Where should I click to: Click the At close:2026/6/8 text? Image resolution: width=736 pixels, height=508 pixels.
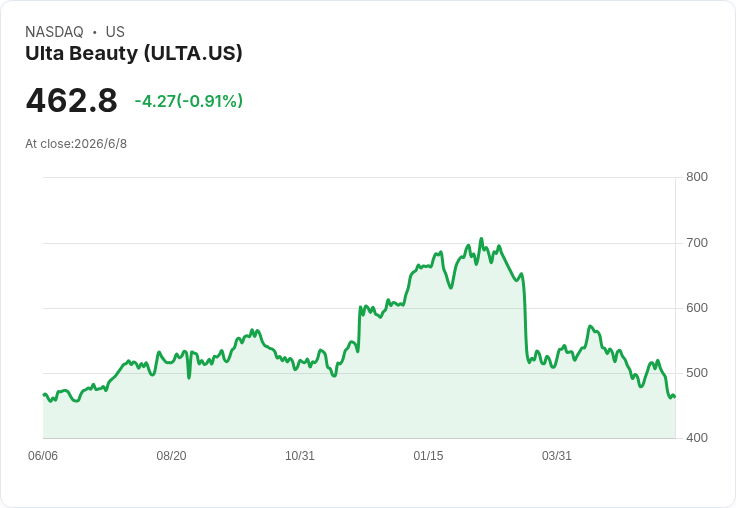[76, 144]
